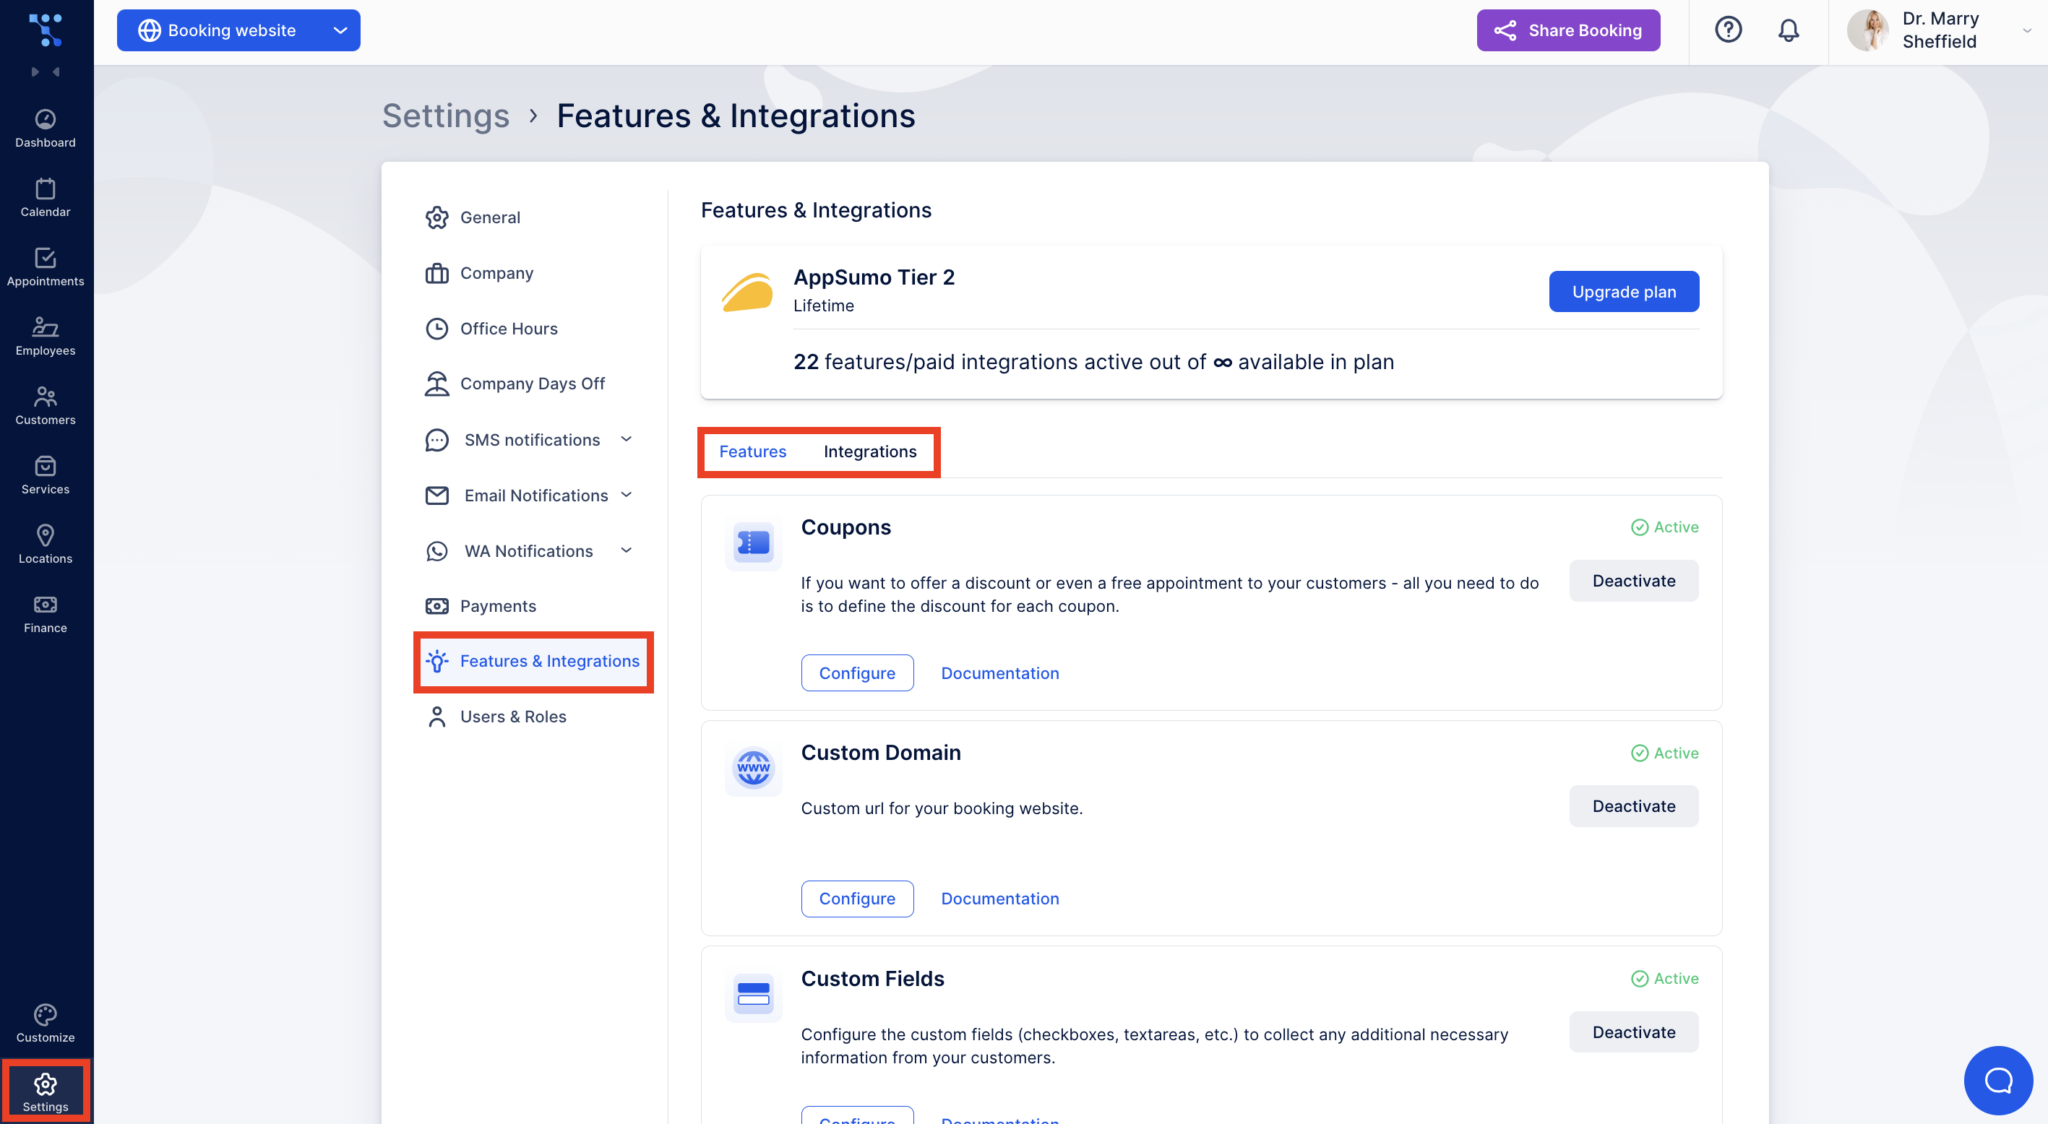Select Users & Roles settings
This screenshot has height=1124, width=2048.
click(x=513, y=716)
